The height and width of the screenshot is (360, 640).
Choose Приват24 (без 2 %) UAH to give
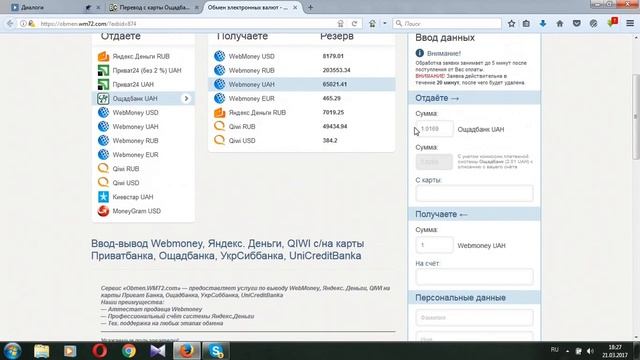pyautogui.click(x=143, y=70)
